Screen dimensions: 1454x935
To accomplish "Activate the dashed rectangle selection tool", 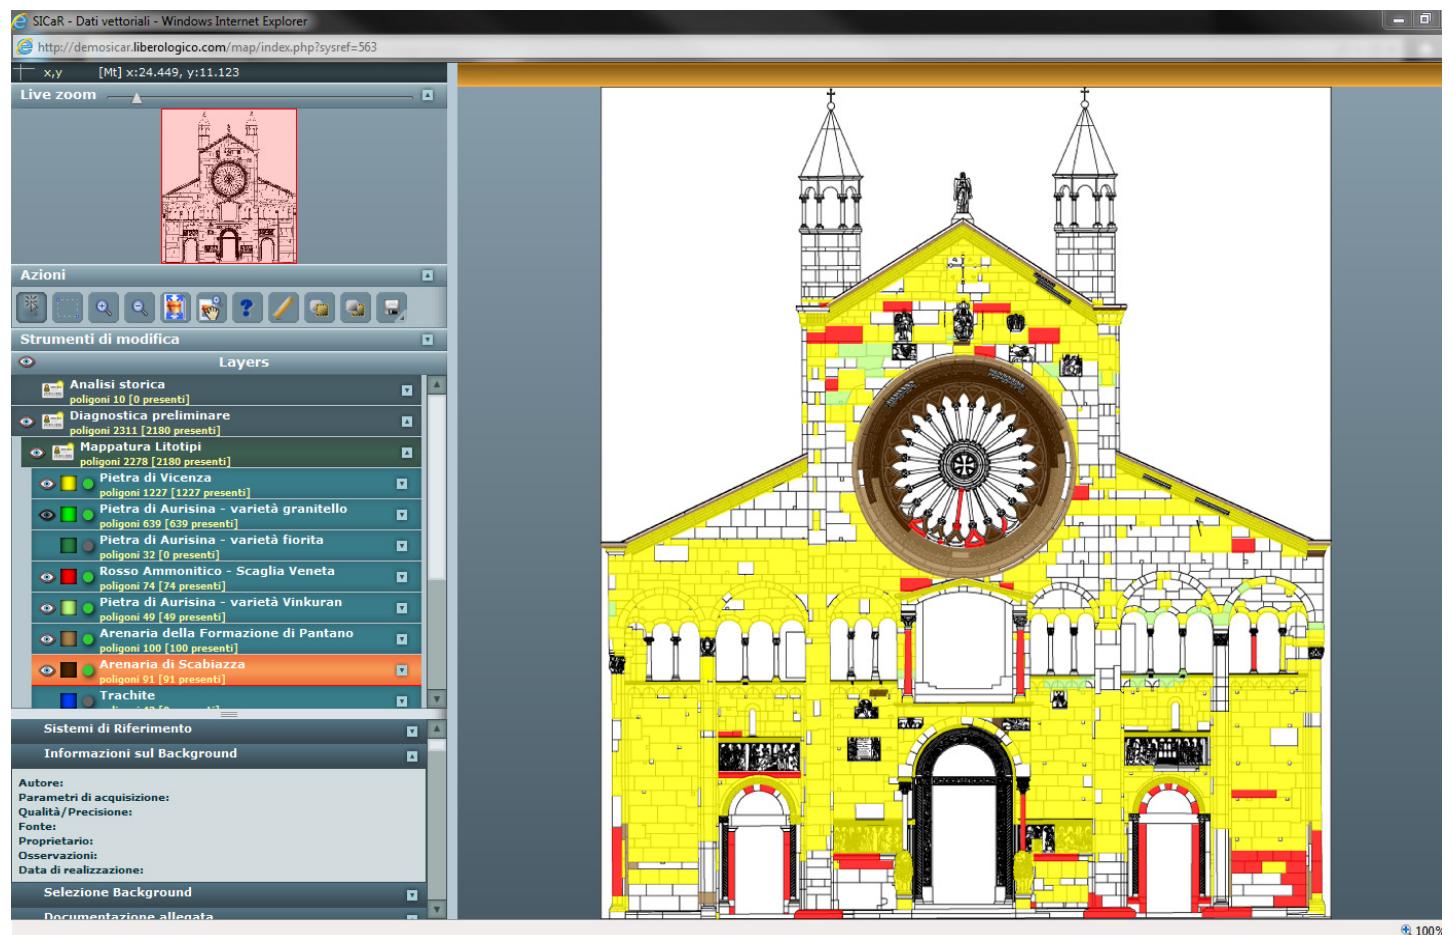I will (68, 308).
